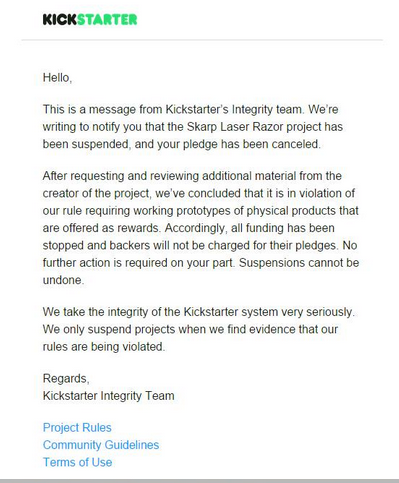The width and height of the screenshot is (399, 483).
Task: Click the word "undone."
Action: pos(63,280)
